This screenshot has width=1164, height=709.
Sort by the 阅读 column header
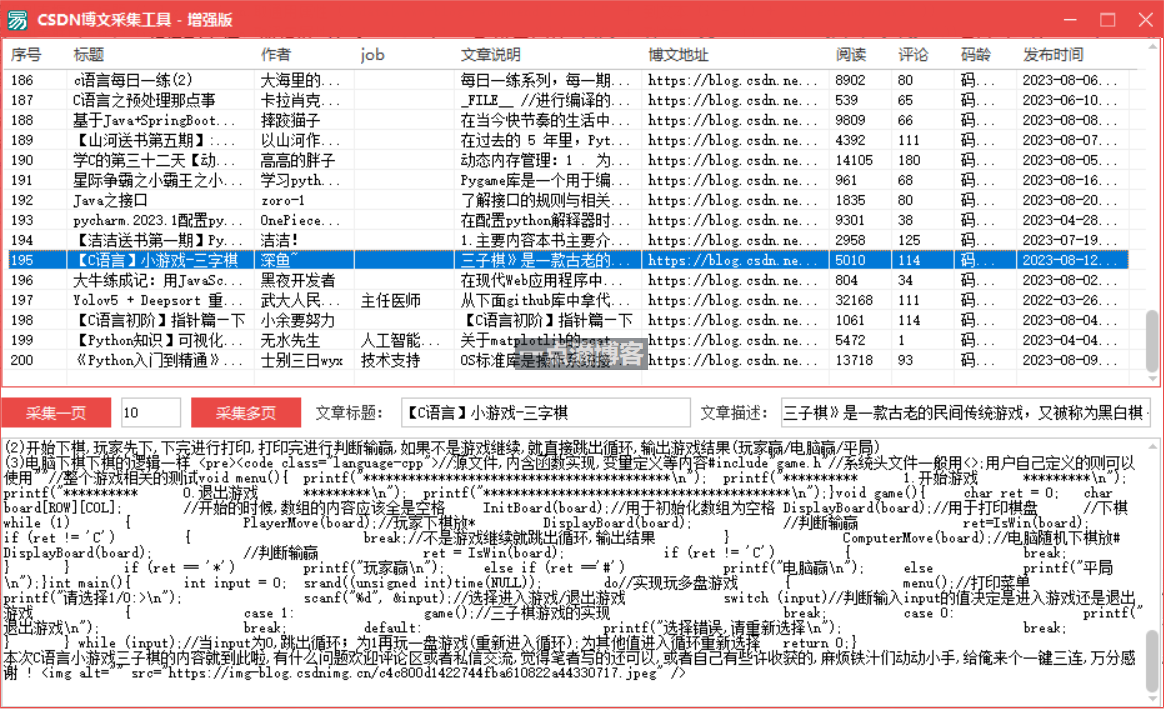(850, 54)
